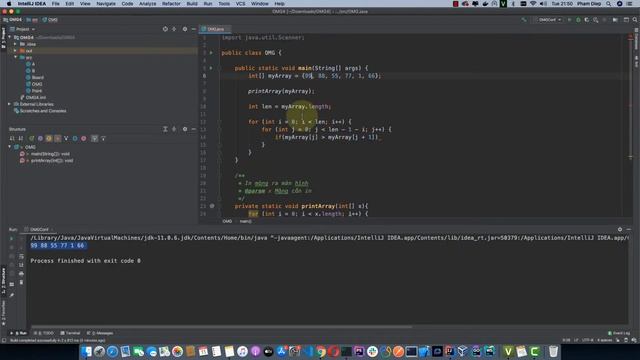The height and width of the screenshot is (360, 640).
Task: Click locate-file target icon in Project panel
Action: click(x=165, y=29)
